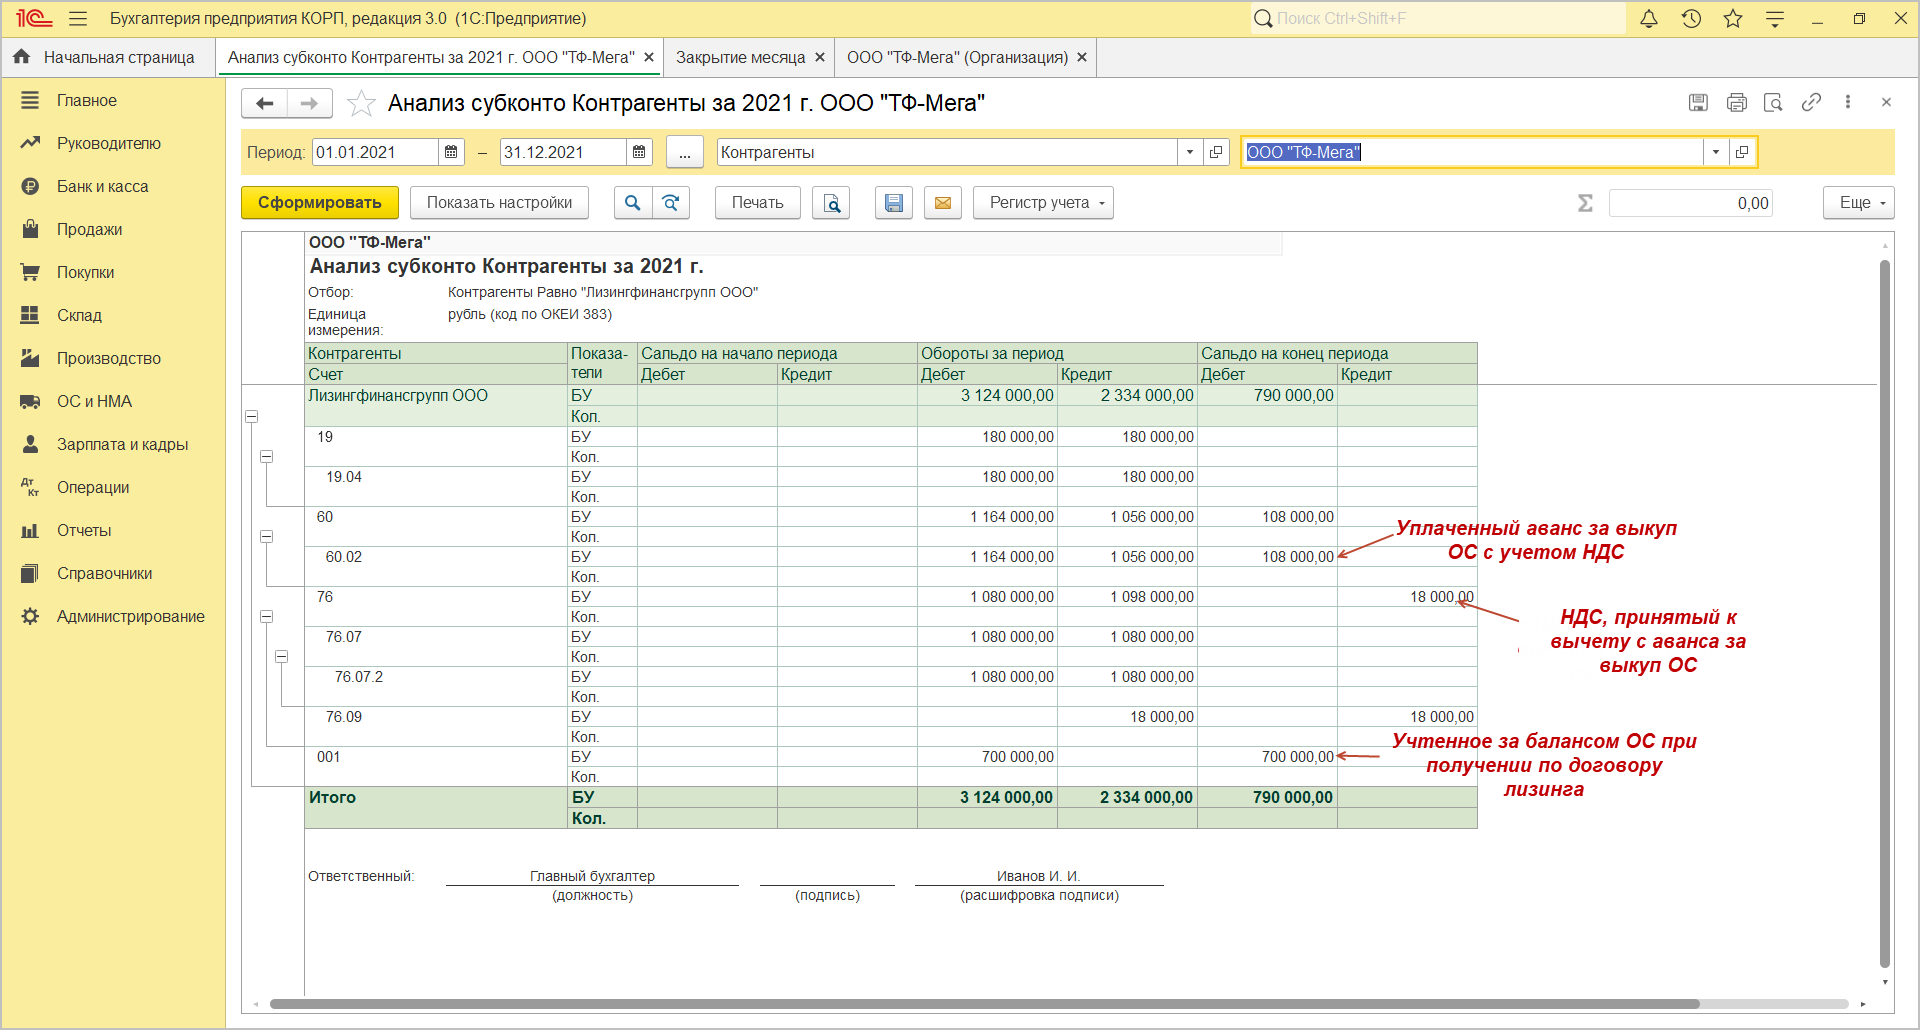Save report with the toolbar diskette icon
1920x1030 pixels.
click(x=894, y=203)
